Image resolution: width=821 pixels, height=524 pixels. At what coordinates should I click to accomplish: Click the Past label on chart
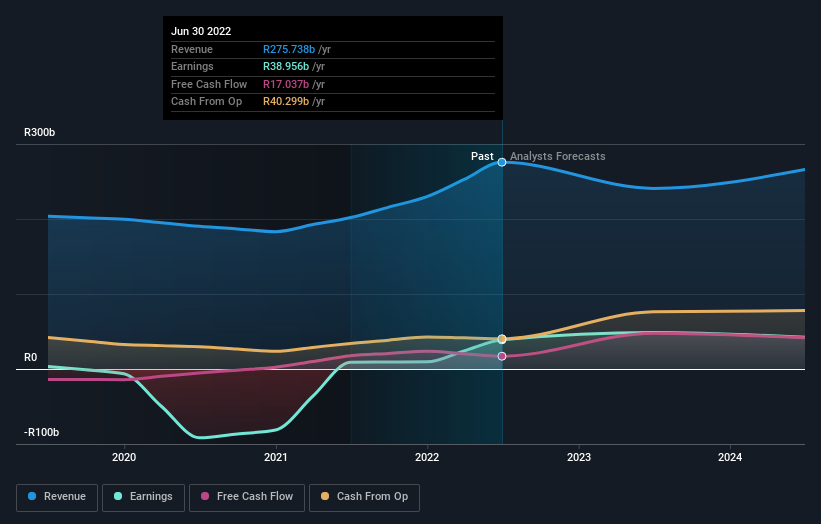point(482,156)
